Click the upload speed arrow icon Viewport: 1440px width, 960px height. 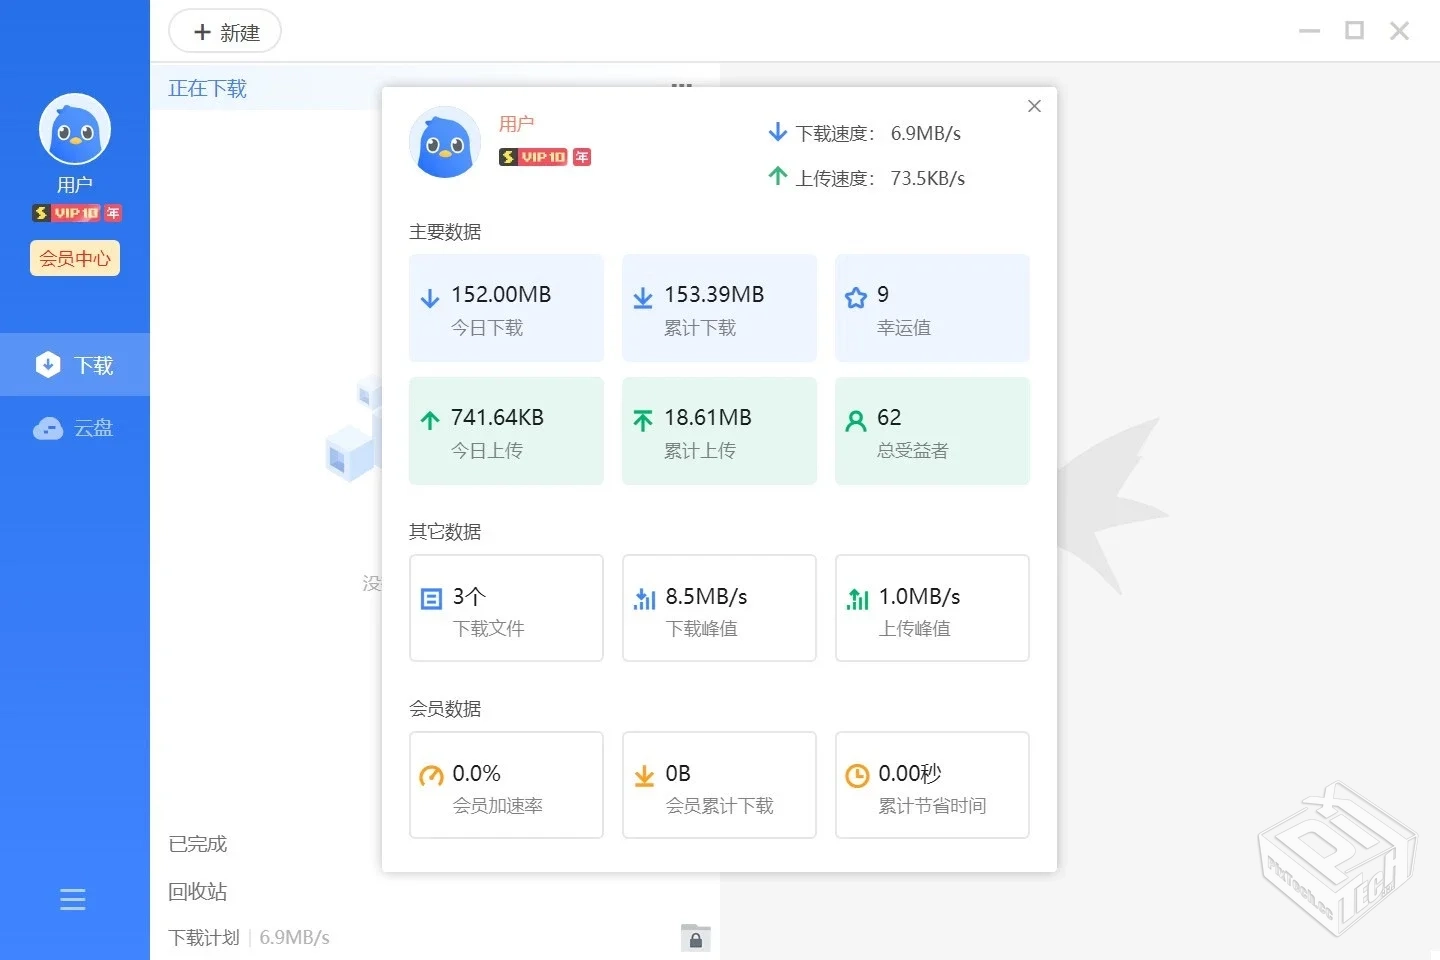778,176
